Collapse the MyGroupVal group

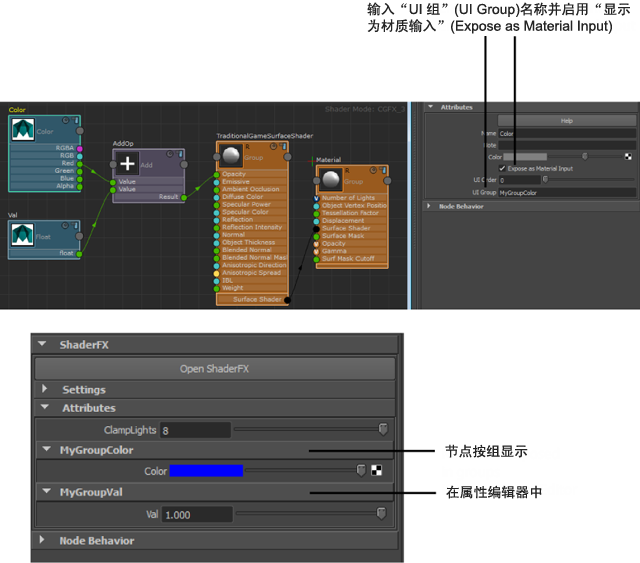click(47, 491)
